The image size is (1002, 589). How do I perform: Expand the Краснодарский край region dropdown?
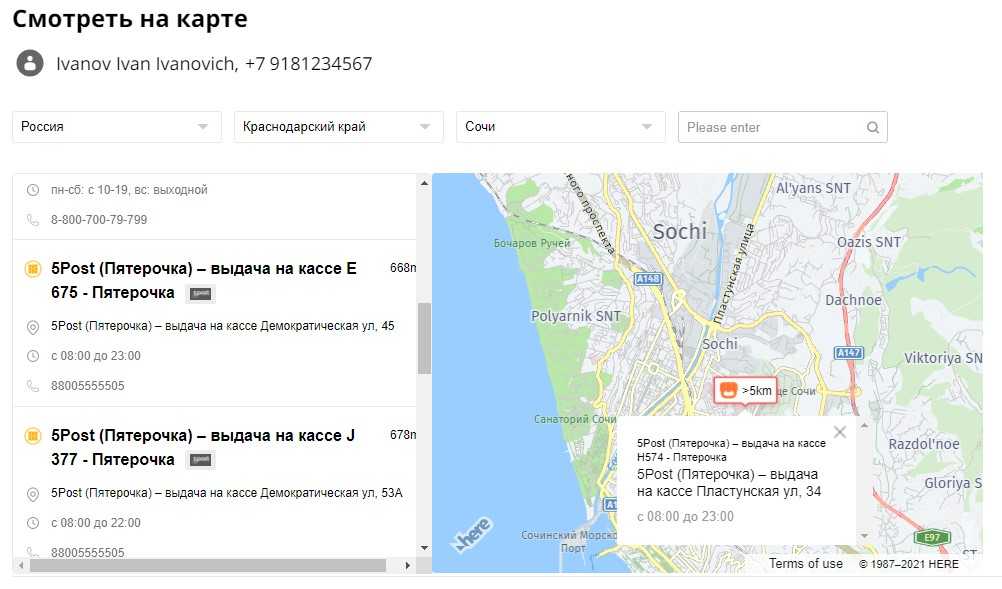click(x=338, y=127)
